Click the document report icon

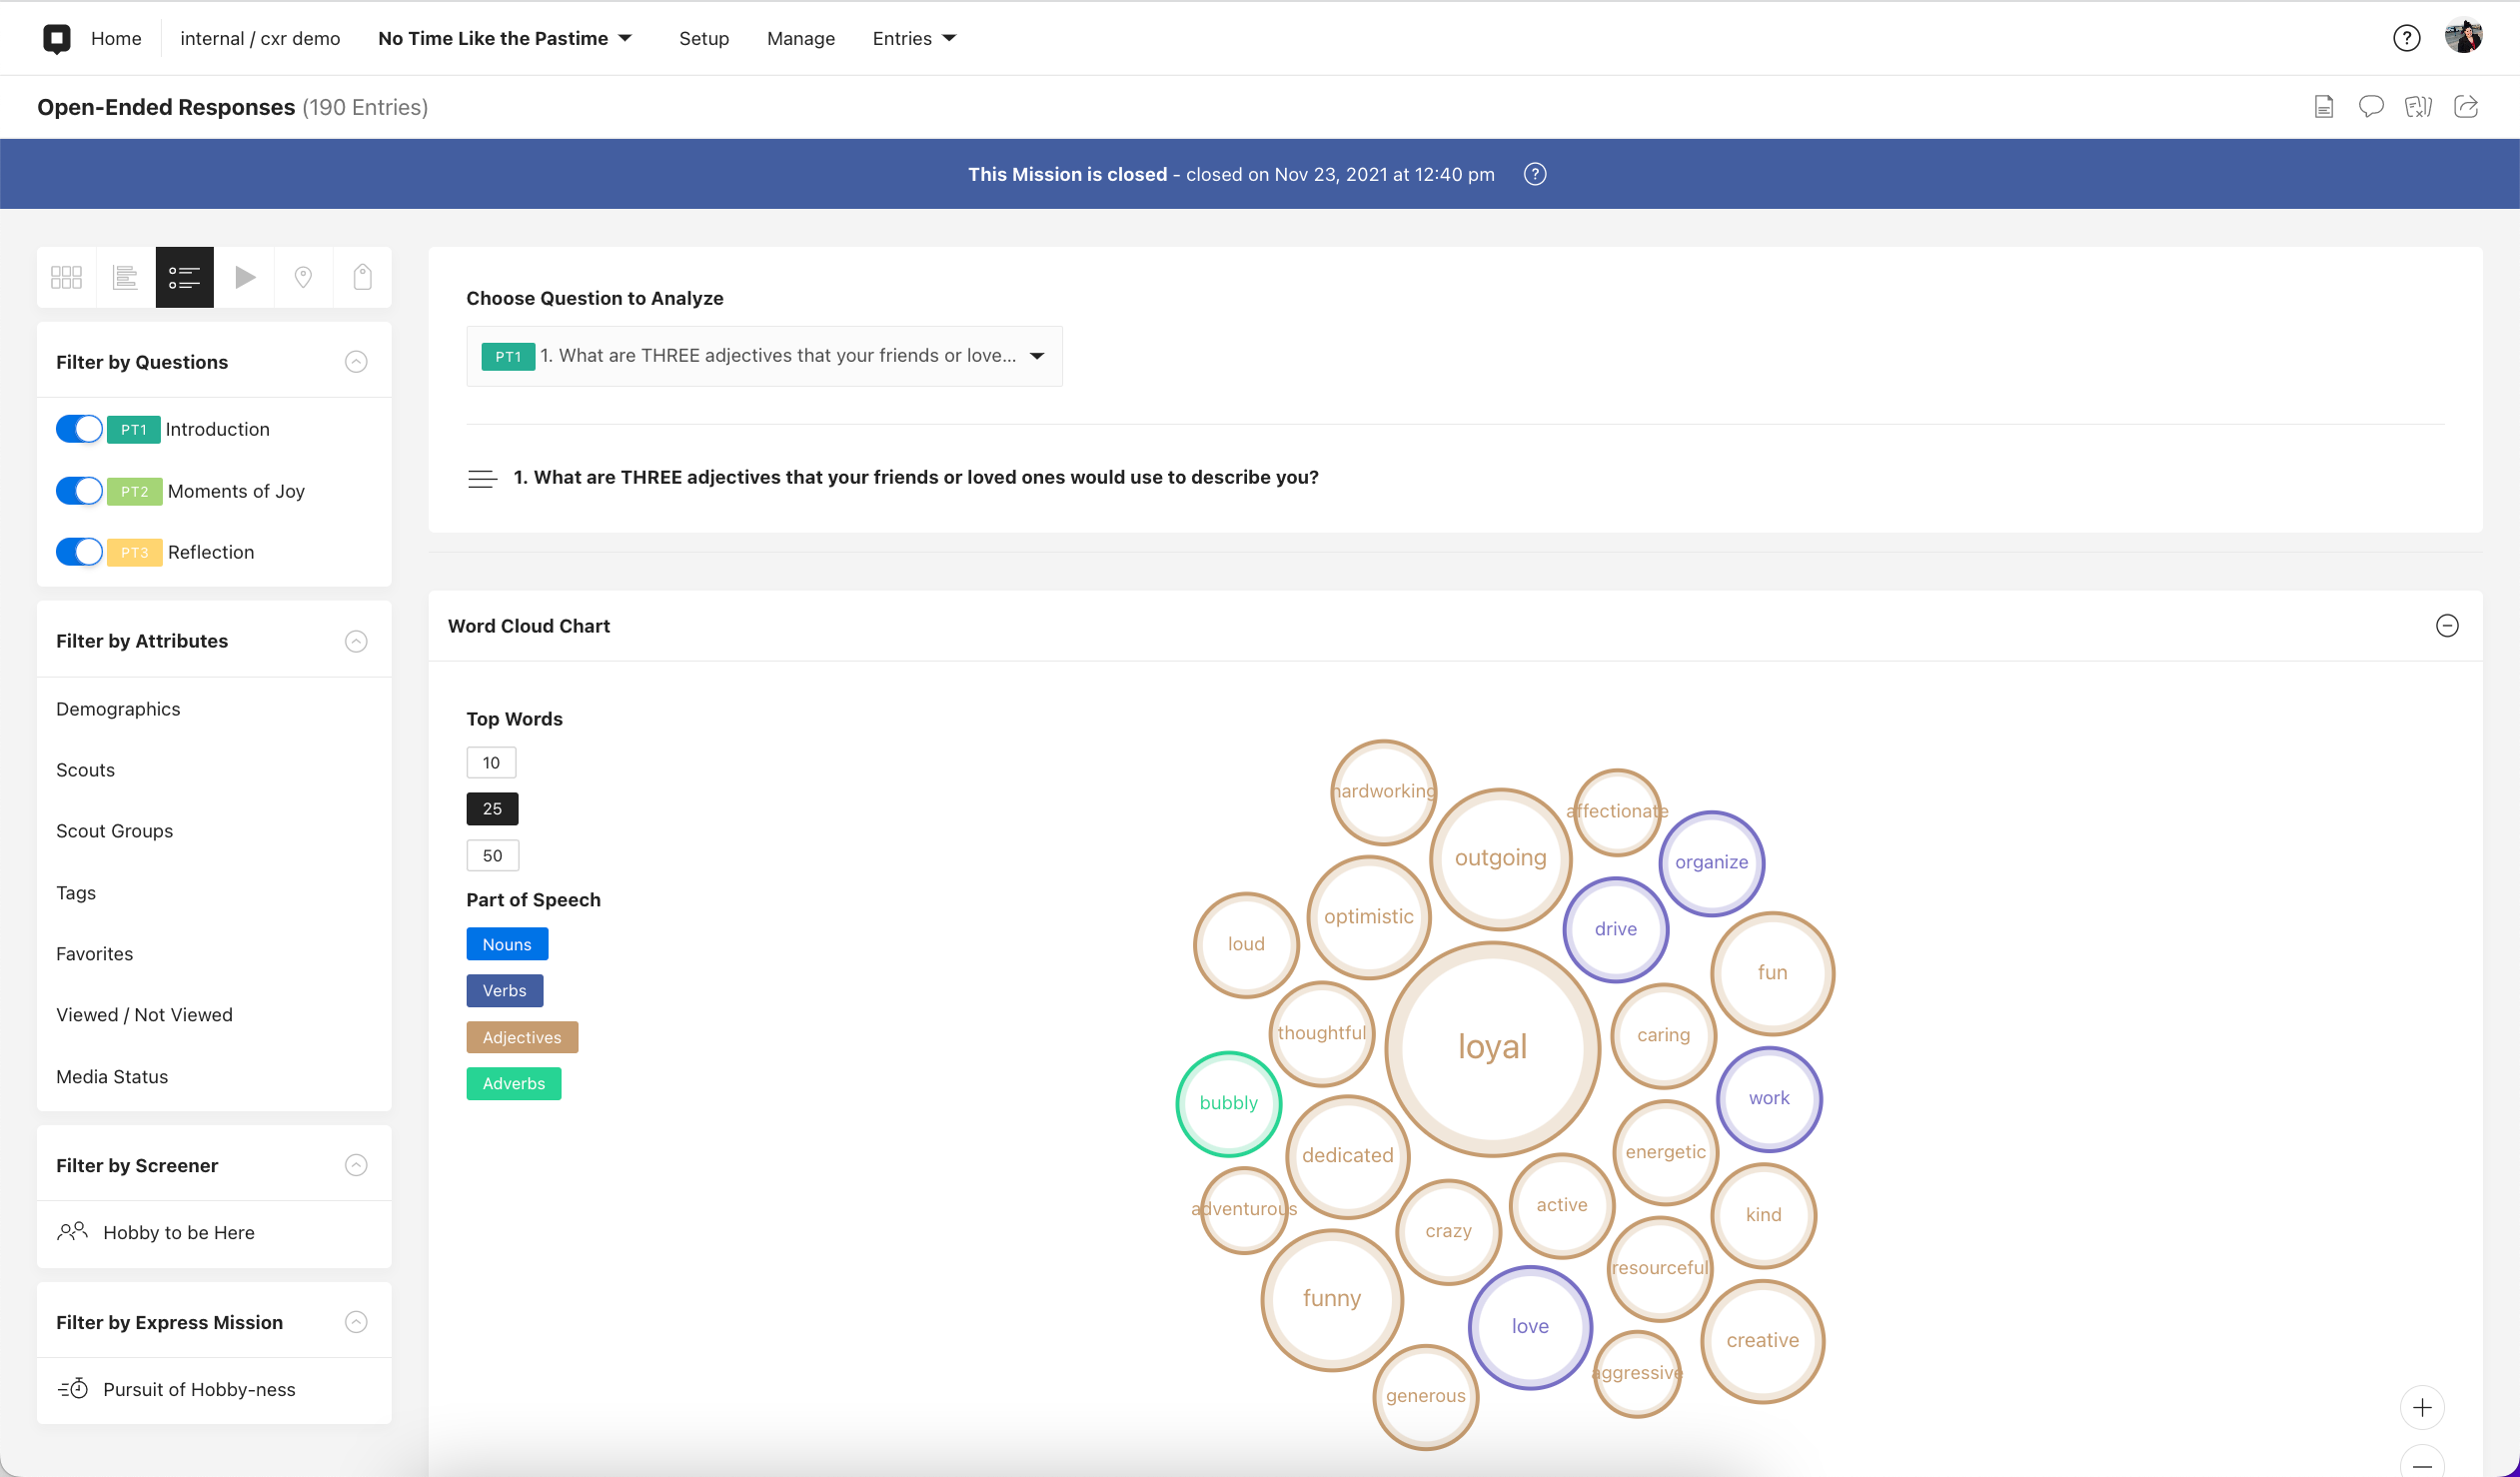click(2323, 107)
